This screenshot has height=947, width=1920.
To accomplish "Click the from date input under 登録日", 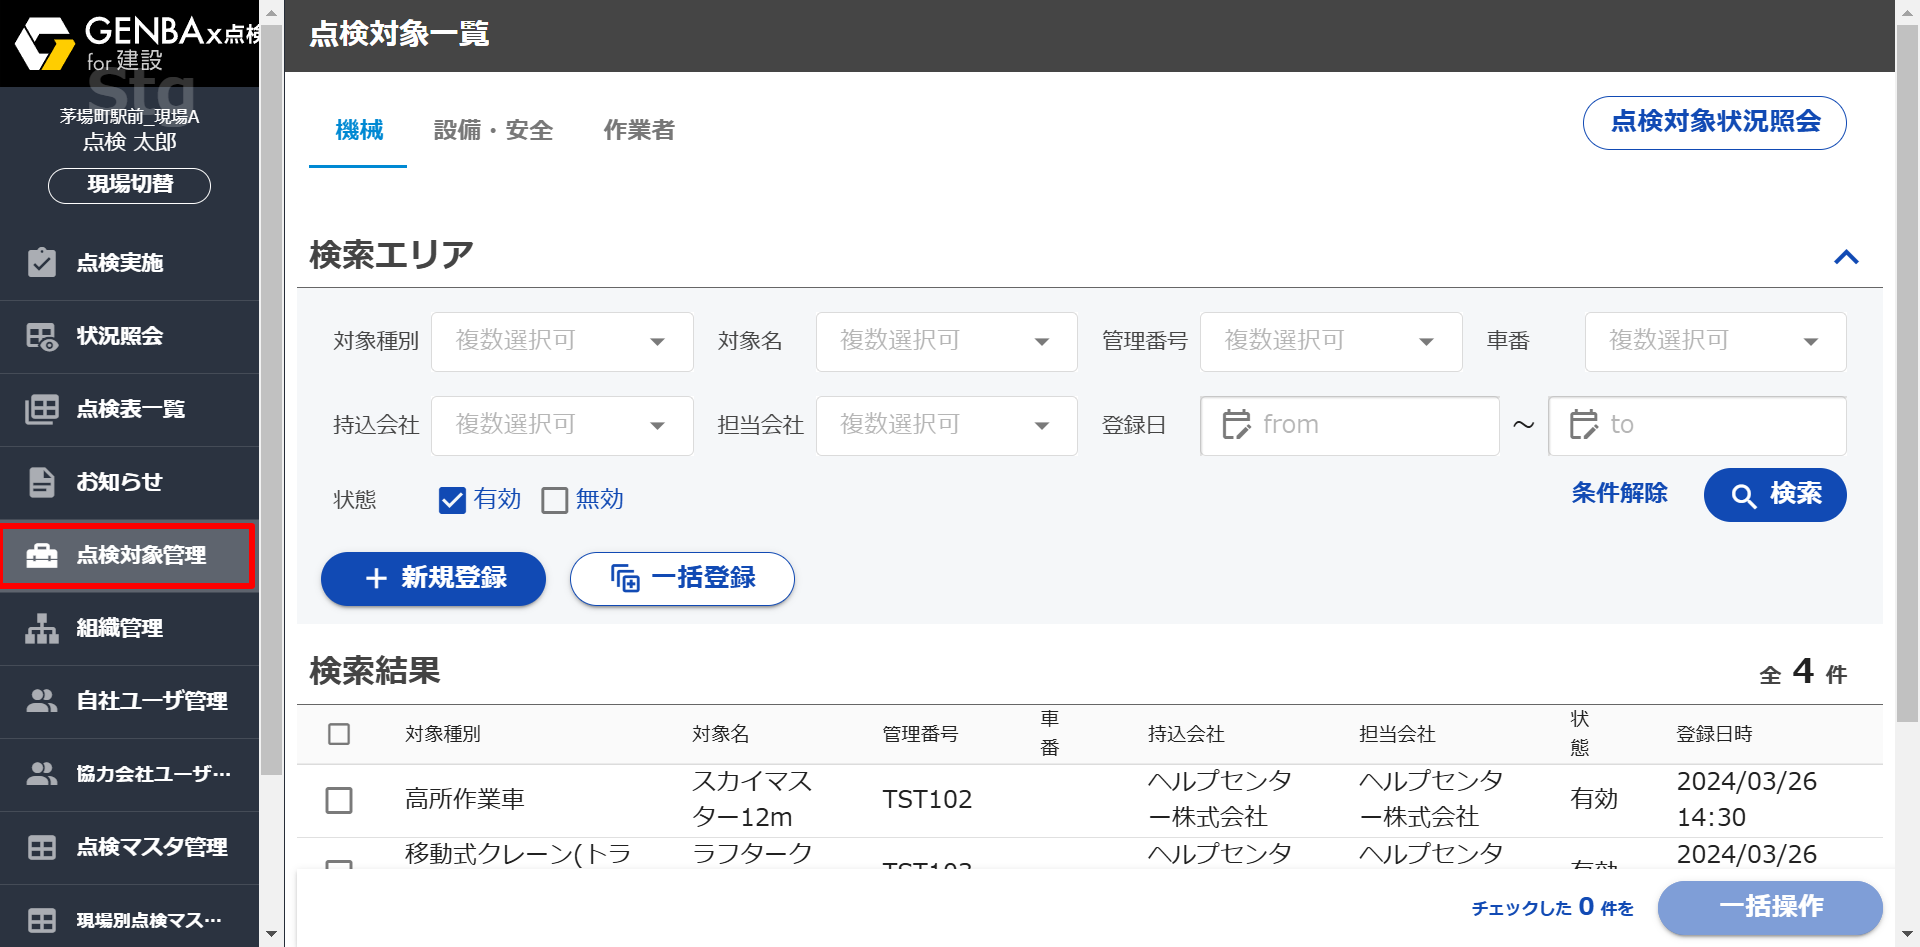I will click(x=1348, y=425).
